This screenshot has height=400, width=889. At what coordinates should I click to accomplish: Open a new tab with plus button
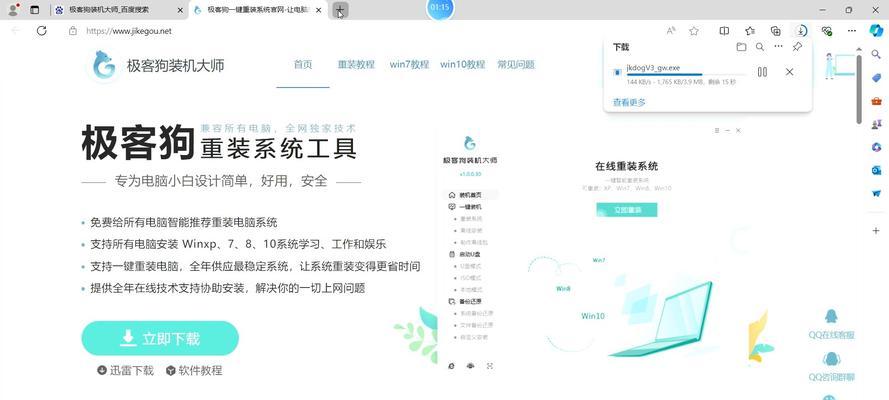(x=340, y=10)
